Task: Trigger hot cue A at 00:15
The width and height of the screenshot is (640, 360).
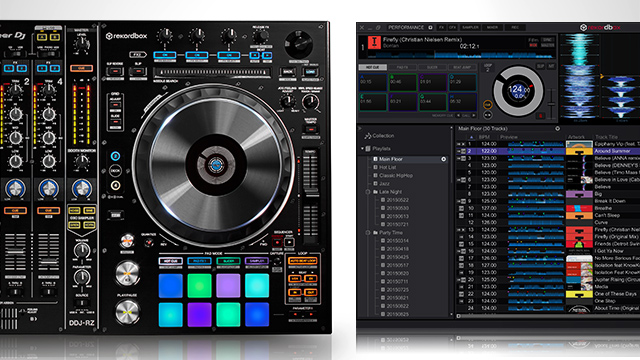Action: (x=373, y=82)
